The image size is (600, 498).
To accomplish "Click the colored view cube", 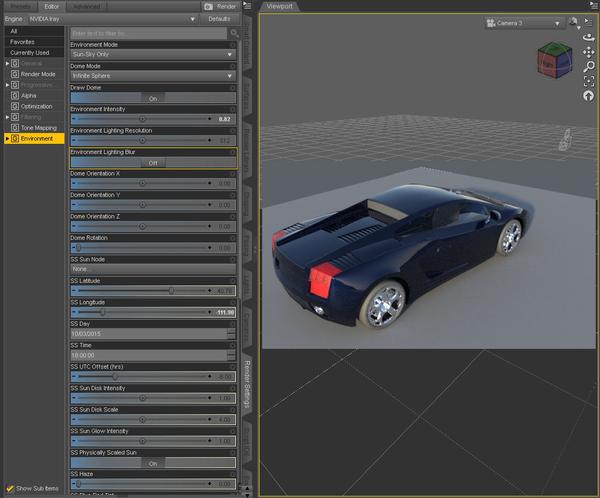I will click(x=555, y=60).
